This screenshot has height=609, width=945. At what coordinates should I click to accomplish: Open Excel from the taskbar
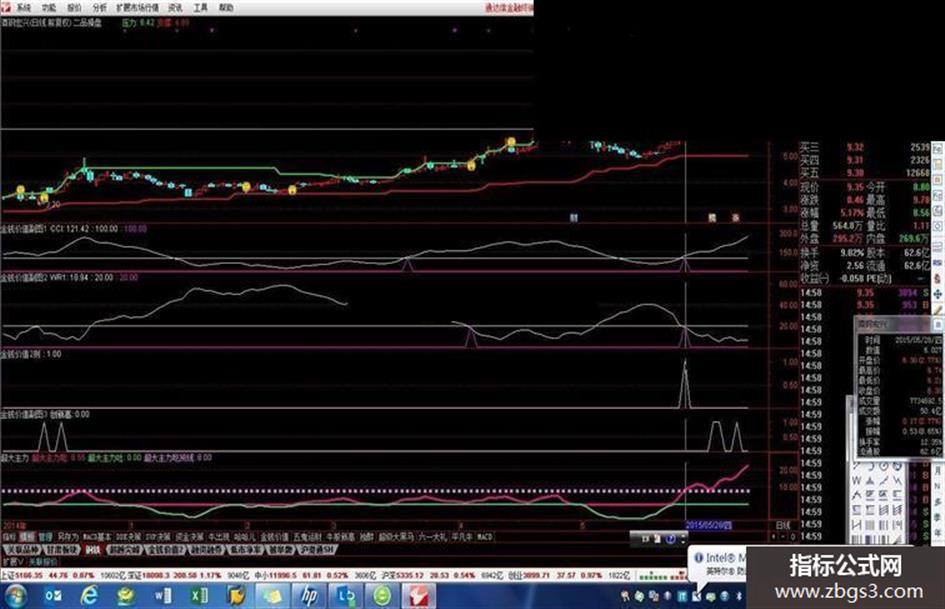(199, 596)
